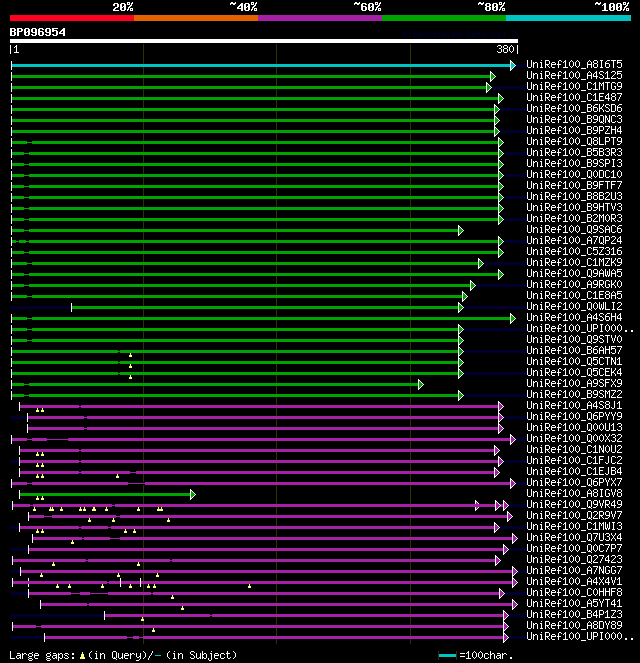Click the UniRef100_Q00U13 label
The width and height of the screenshot is (640, 663).
[x=574, y=427]
